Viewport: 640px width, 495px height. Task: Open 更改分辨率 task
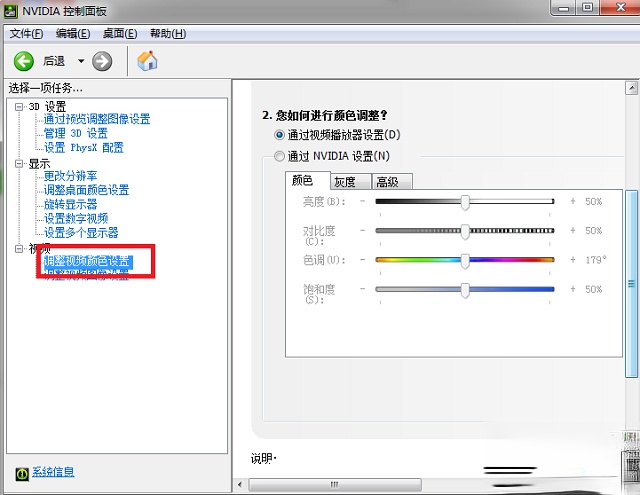click(x=70, y=176)
